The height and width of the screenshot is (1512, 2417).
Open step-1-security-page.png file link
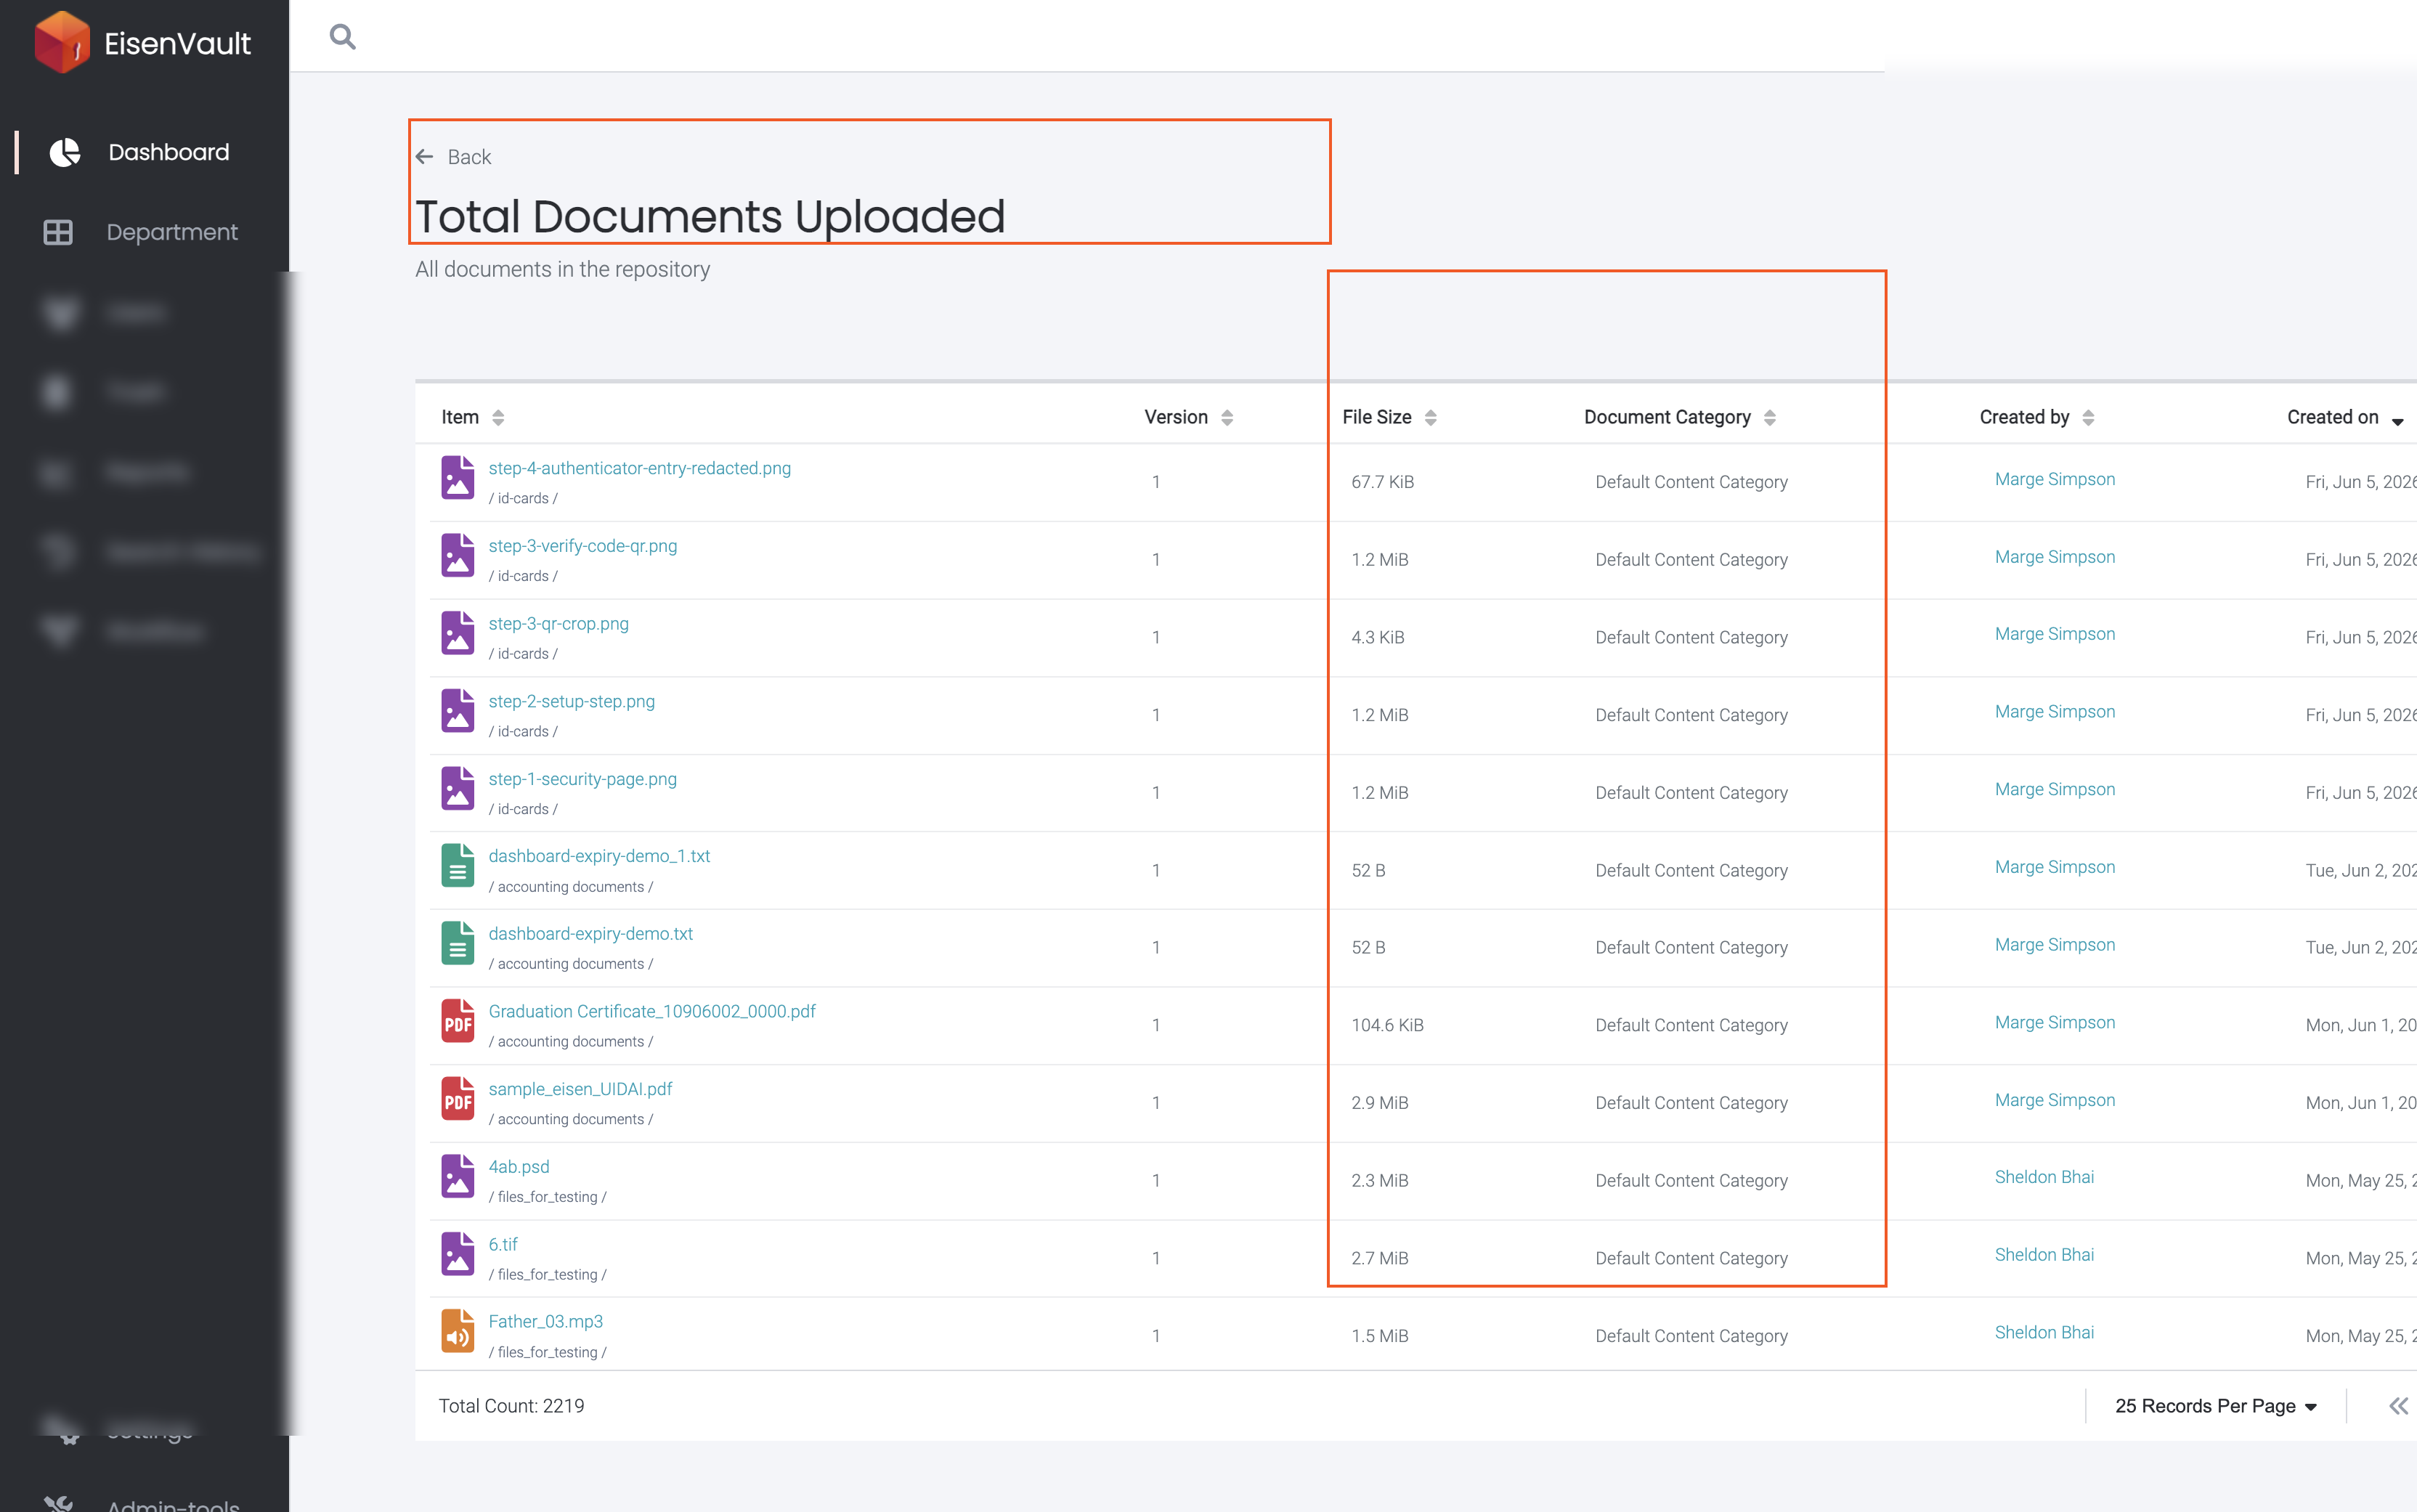coord(583,779)
